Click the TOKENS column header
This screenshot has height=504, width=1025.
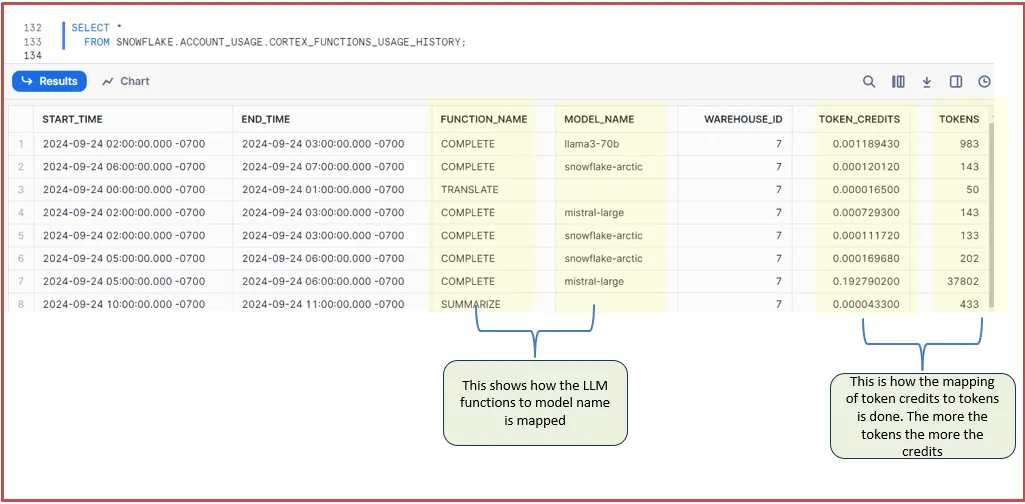(958, 119)
